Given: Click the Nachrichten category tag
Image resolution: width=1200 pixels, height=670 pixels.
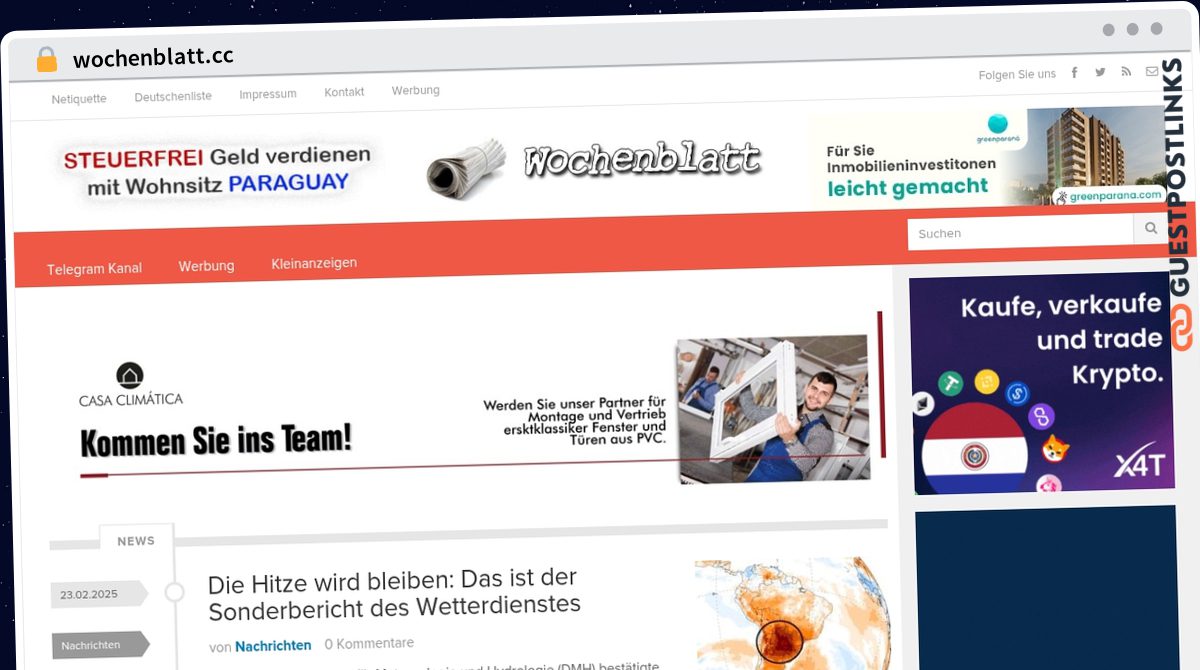Looking at the screenshot, I should pos(100,645).
